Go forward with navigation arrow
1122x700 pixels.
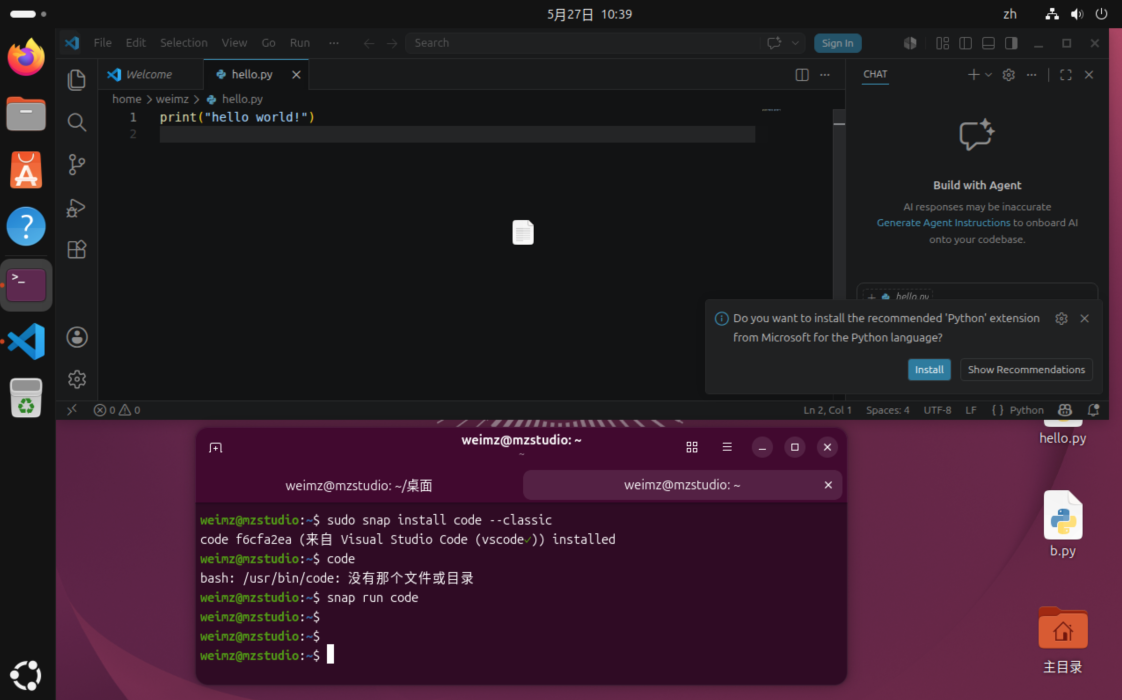(x=392, y=43)
